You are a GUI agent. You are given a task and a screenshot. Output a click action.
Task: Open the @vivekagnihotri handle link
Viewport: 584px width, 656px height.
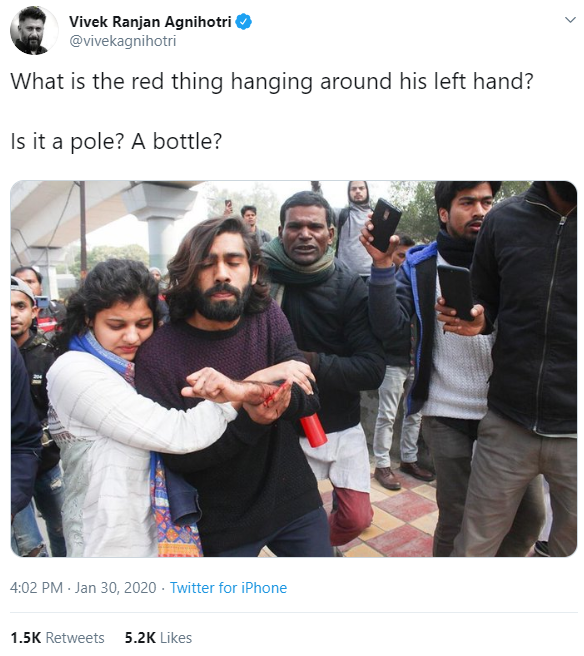pos(123,41)
